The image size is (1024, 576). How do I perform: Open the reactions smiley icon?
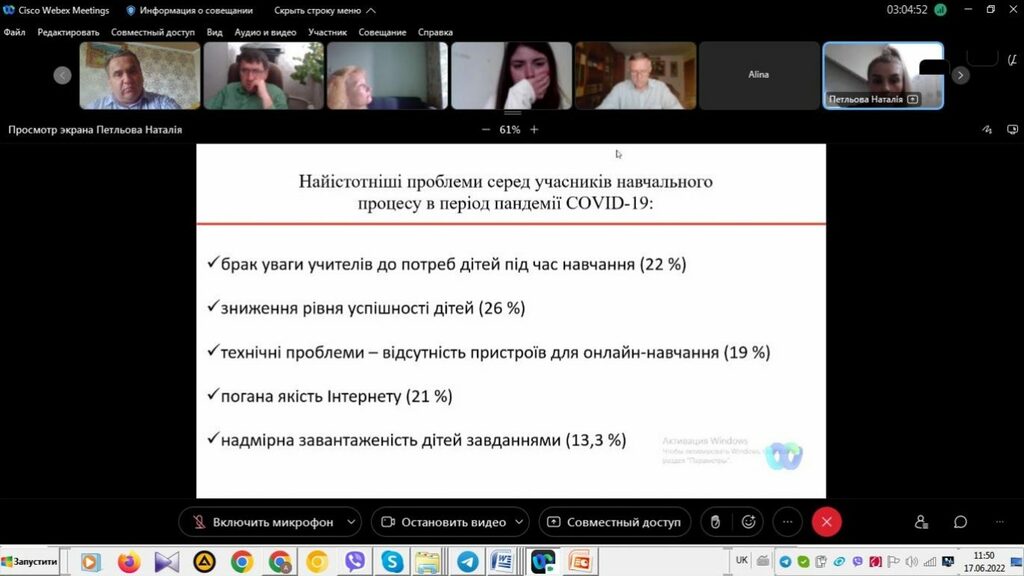pyautogui.click(x=748, y=522)
